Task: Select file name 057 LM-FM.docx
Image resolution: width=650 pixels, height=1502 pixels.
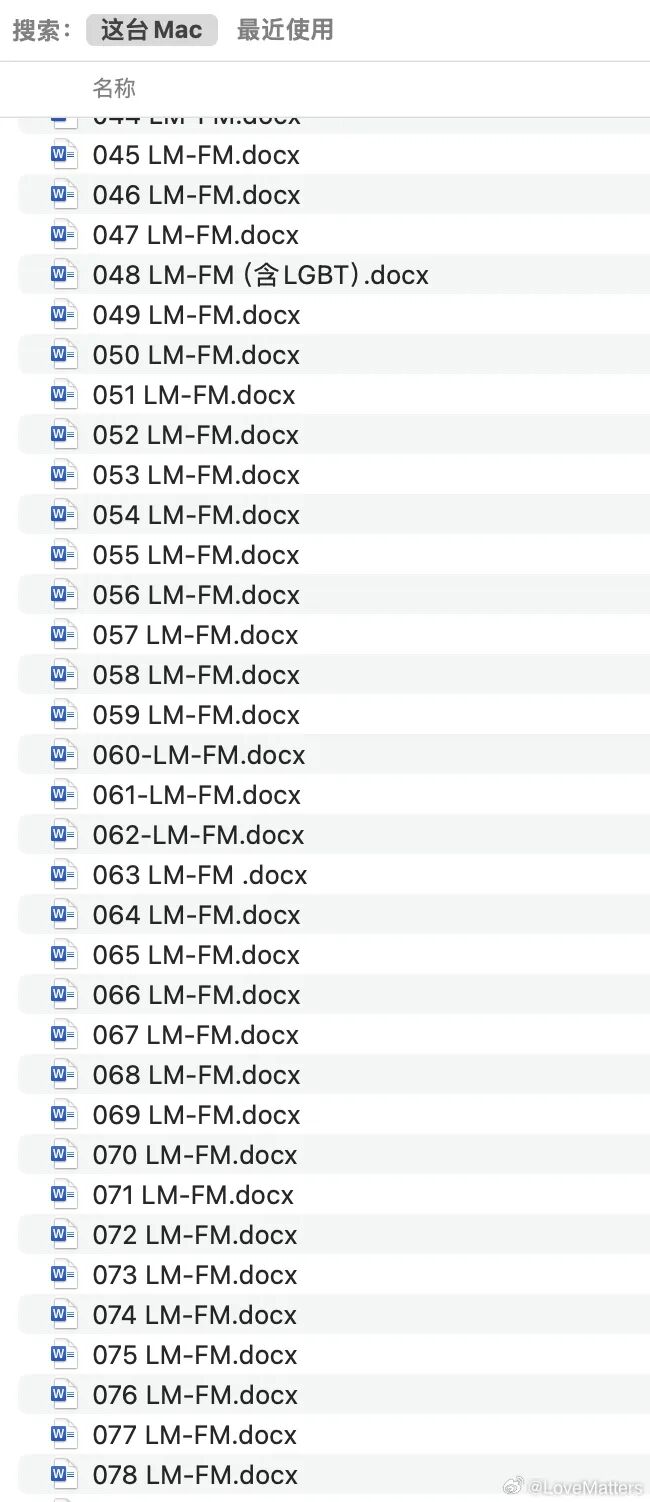Action: (196, 635)
